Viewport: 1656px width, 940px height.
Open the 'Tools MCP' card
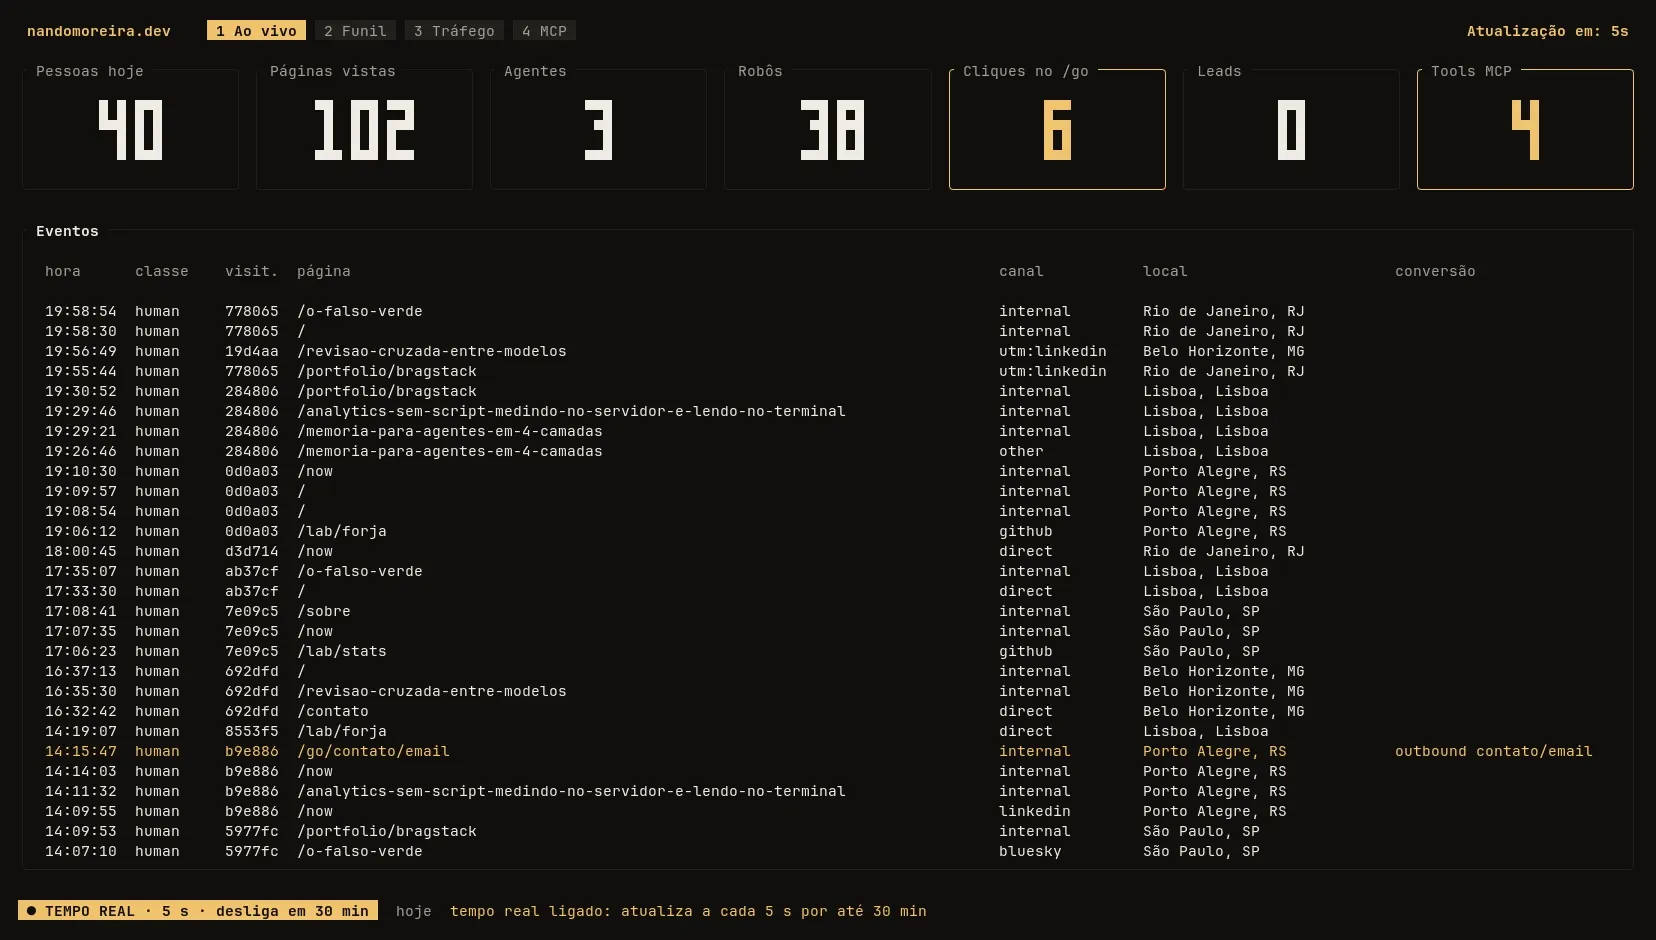tap(1525, 129)
